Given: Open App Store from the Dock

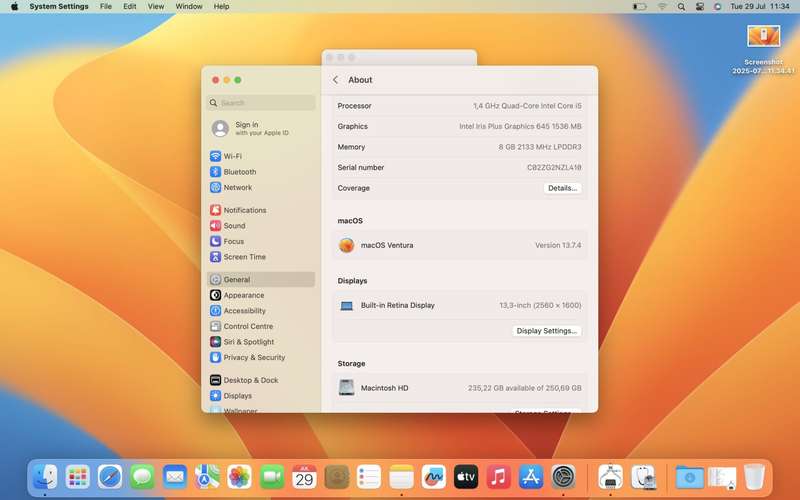Looking at the screenshot, I should pyautogui.click(x=531, y=477).
